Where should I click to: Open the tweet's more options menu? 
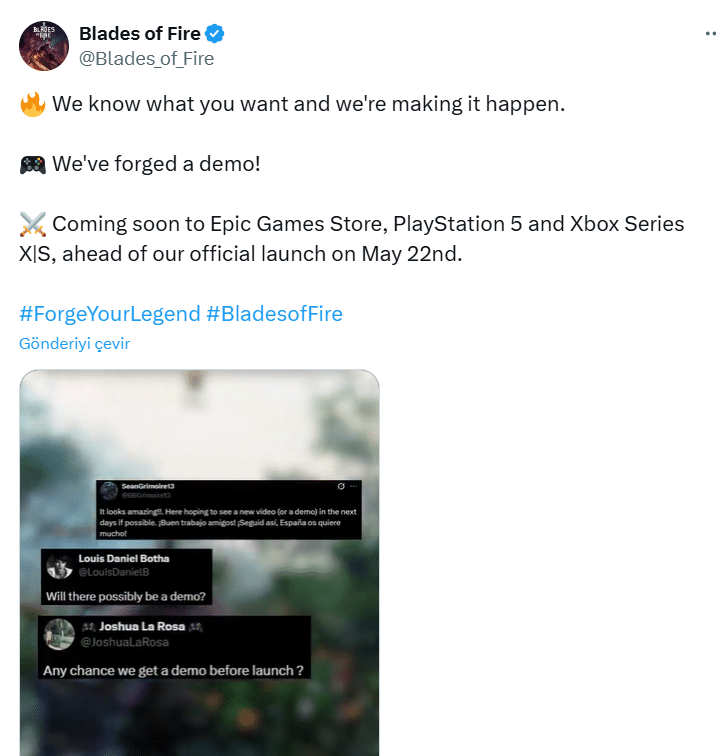click(x=710, y=32)
